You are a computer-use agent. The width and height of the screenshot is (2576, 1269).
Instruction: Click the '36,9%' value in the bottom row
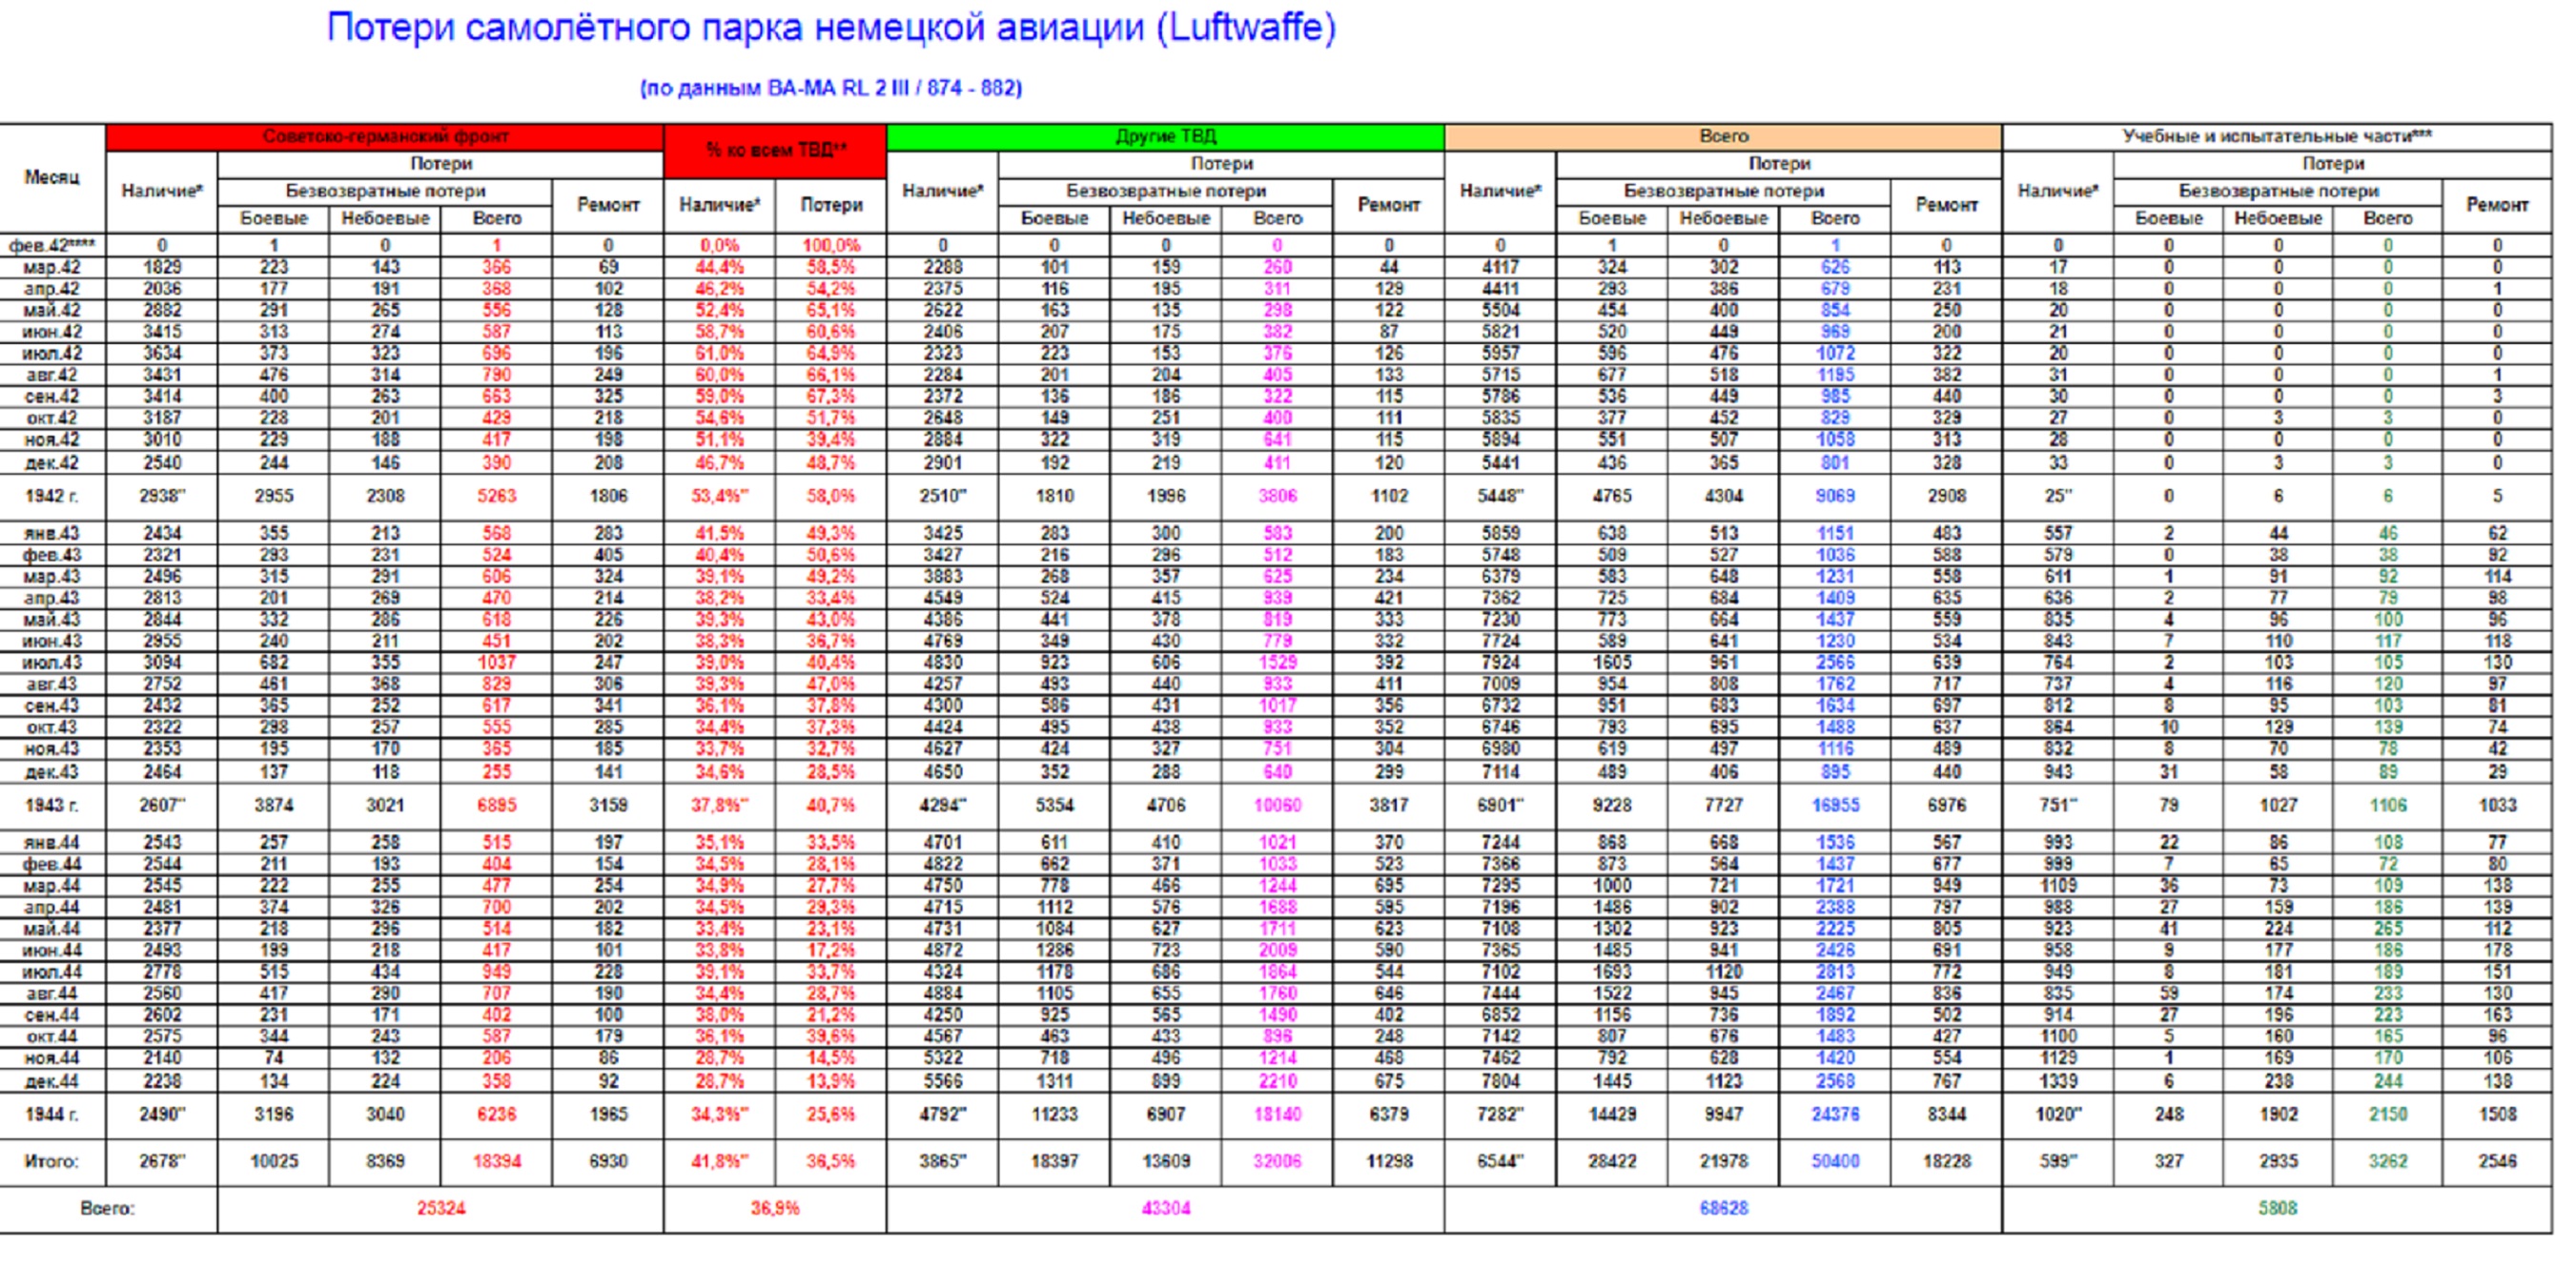pos(775,1208)
